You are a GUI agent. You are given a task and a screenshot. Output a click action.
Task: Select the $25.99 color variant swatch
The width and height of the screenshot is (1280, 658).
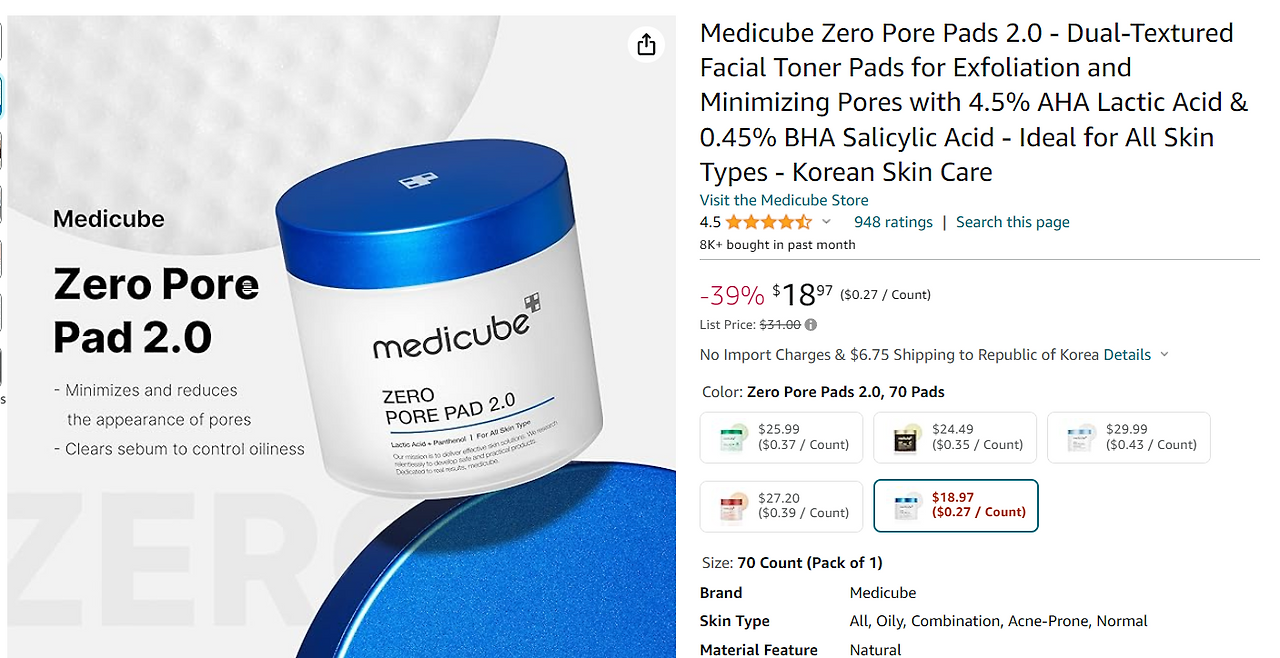tap(781, 437)
